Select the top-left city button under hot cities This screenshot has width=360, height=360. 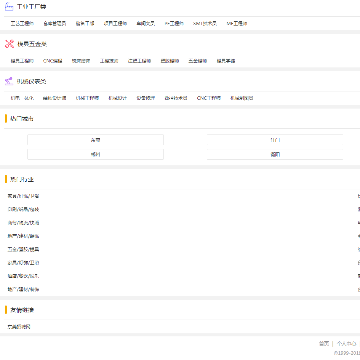pyautogui.click(x=95, y=140)
